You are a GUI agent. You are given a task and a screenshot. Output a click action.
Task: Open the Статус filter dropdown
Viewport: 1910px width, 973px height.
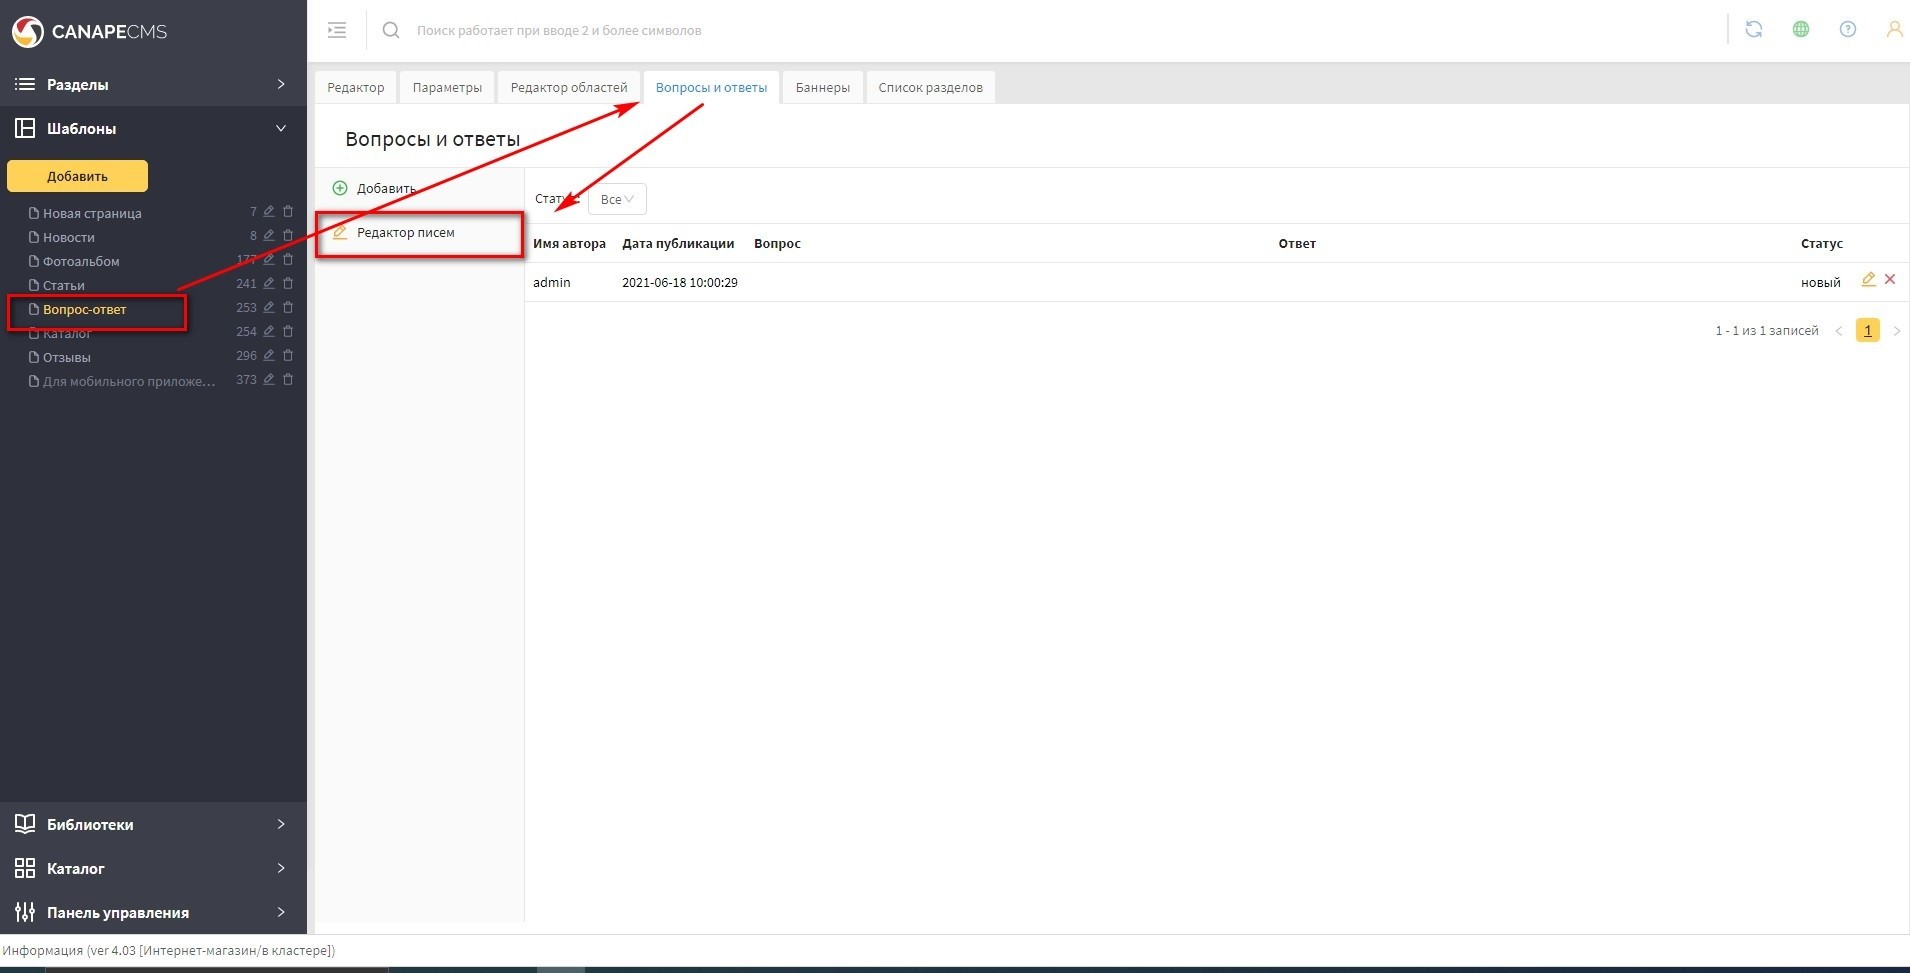point(617,199)
